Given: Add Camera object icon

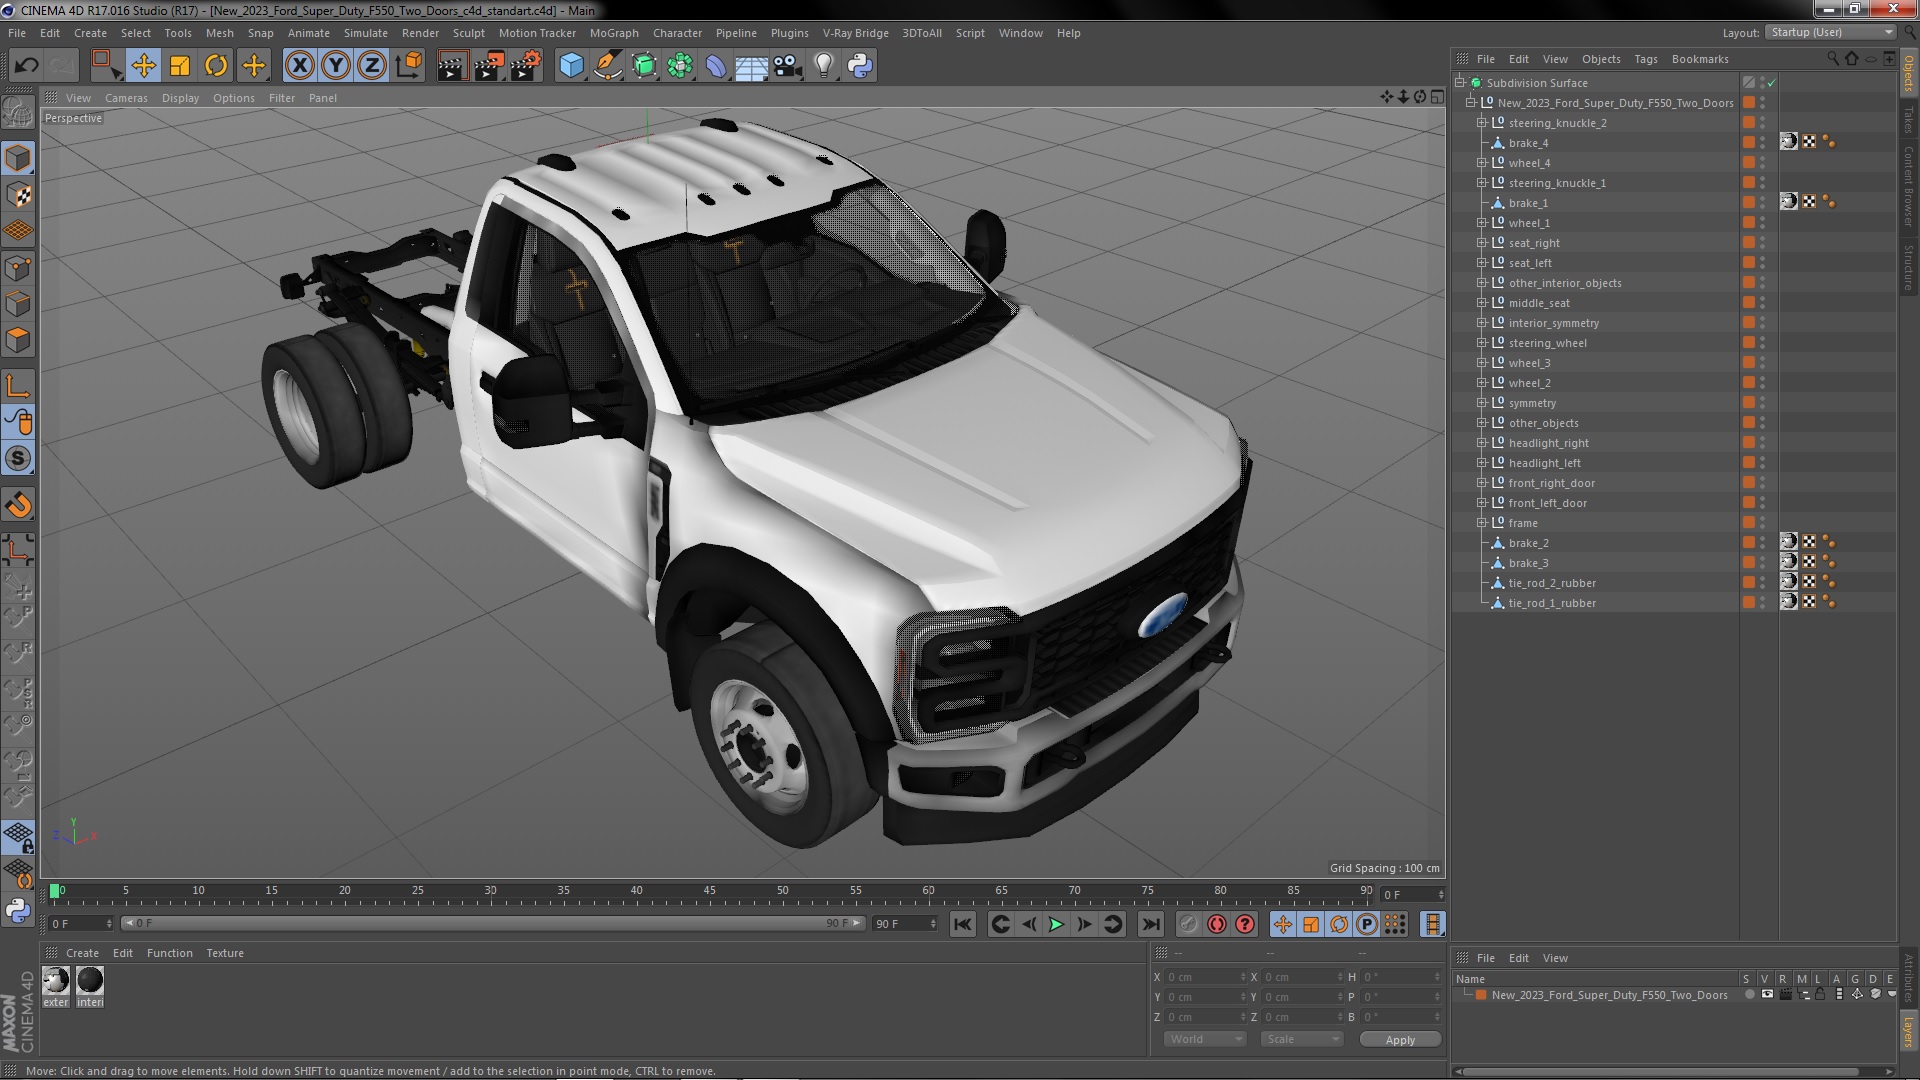Looking at the screenshot, I should 788,66.
